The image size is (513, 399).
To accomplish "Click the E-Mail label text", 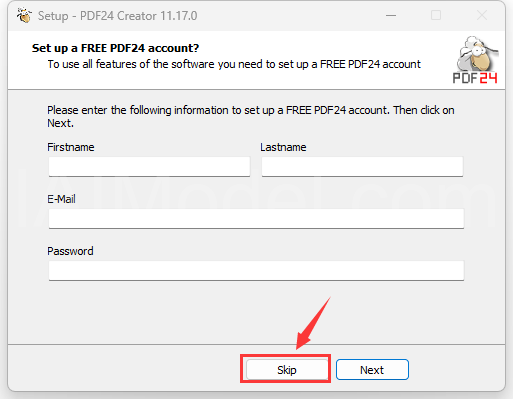I will (x=61, y=199).
